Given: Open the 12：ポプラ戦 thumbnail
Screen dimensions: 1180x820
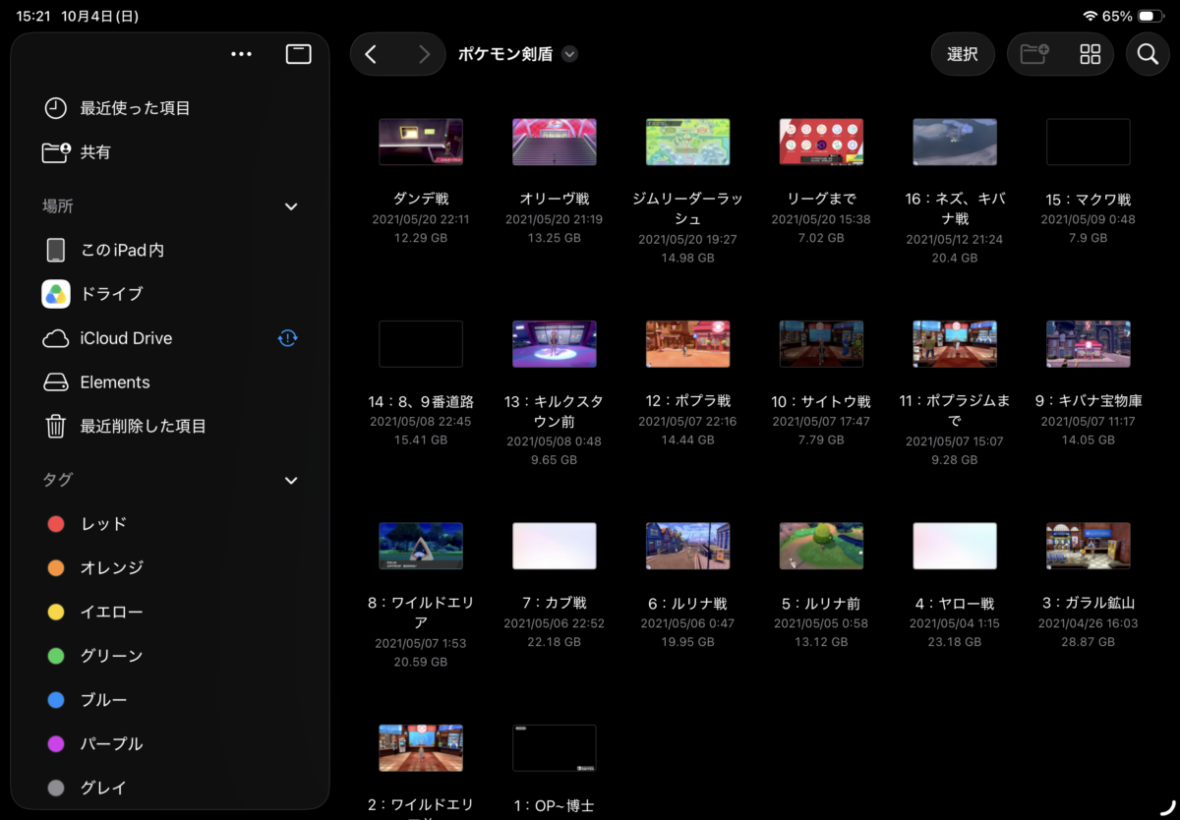Looking at the screenshot, I should point(688,344).
